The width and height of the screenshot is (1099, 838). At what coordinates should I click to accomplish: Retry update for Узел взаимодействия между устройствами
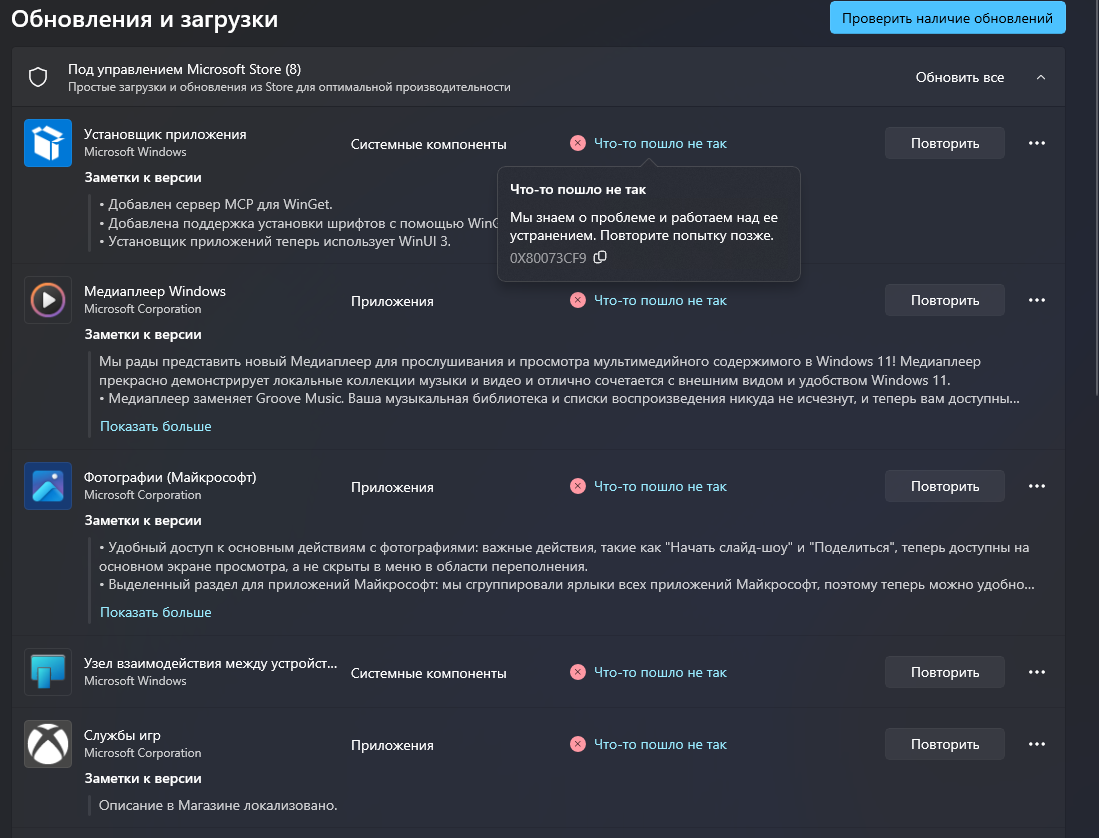[x=945, y=672]
